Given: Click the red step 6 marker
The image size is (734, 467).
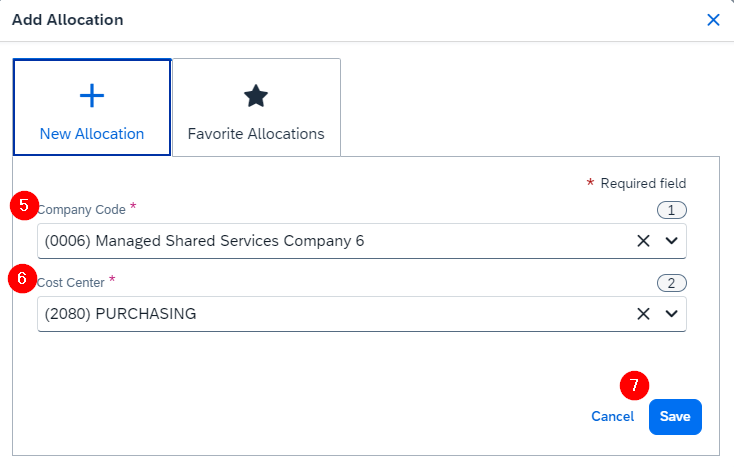Looking at the screenshot, I should pos(22,279).
